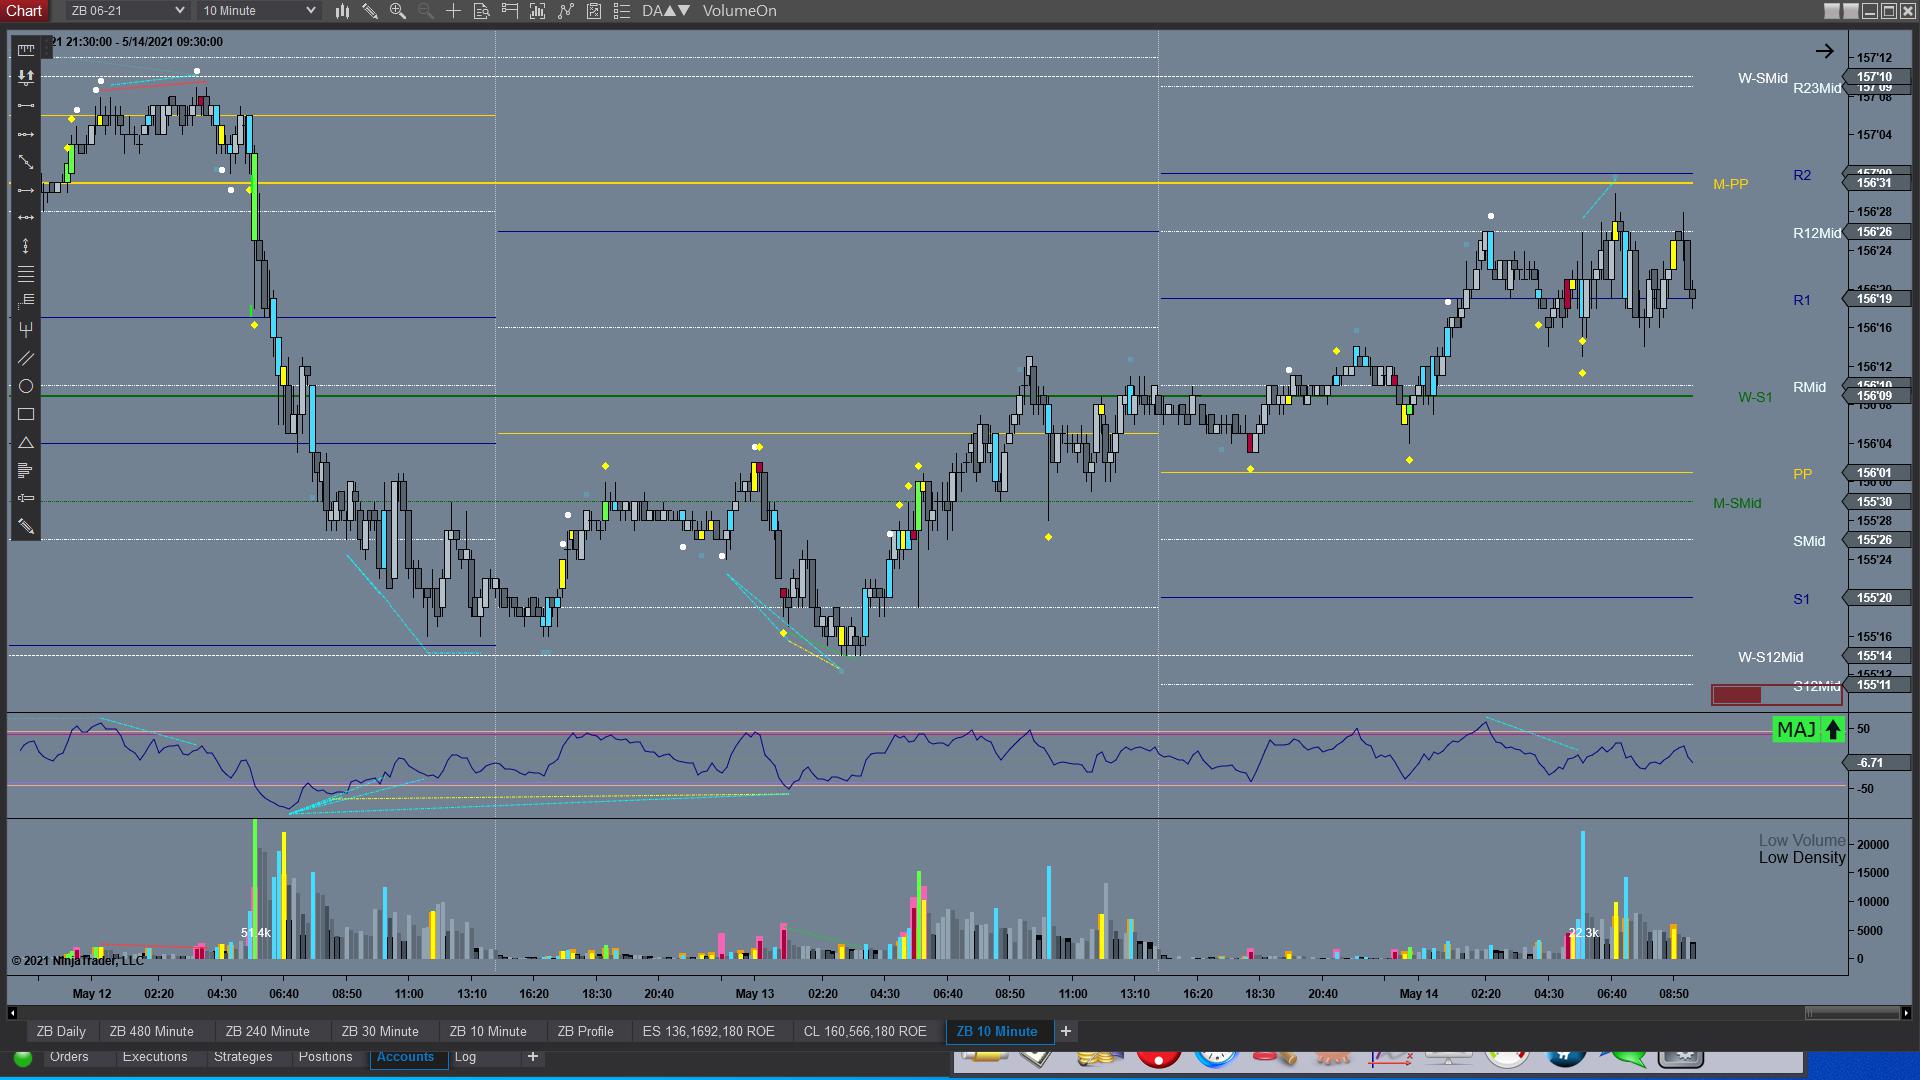Switch to the ZB Daily tab
Screen dimensions: 1920x1080
click(61, 1031)
